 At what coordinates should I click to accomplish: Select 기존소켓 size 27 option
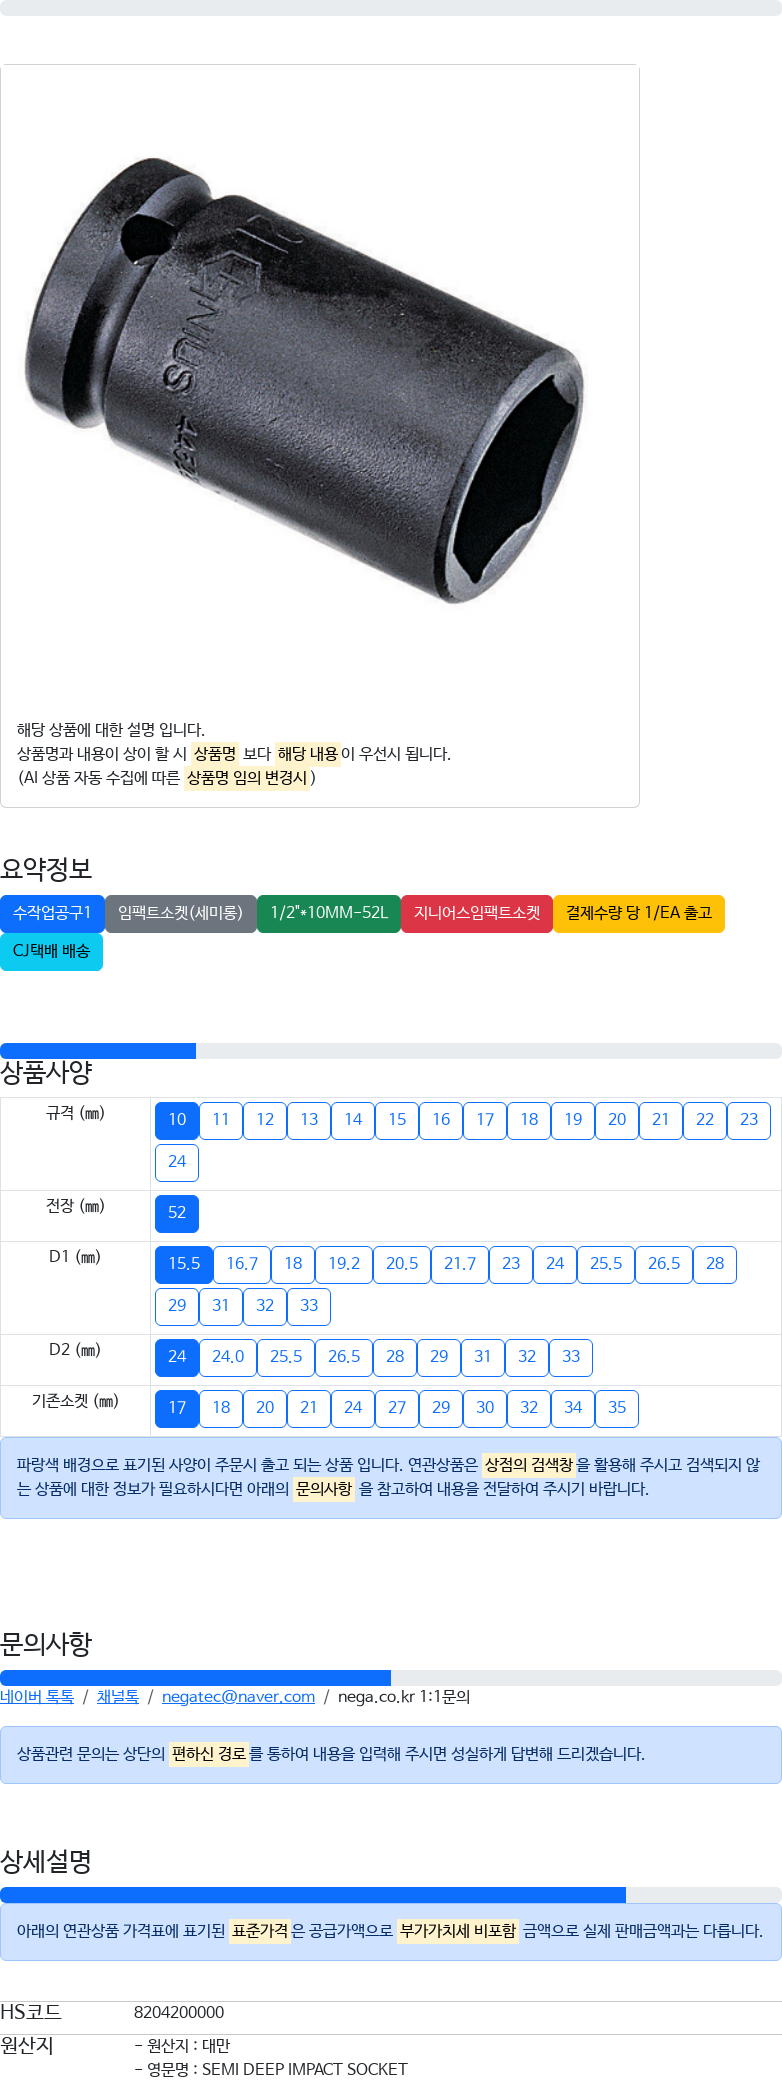tap(397, 1408)
